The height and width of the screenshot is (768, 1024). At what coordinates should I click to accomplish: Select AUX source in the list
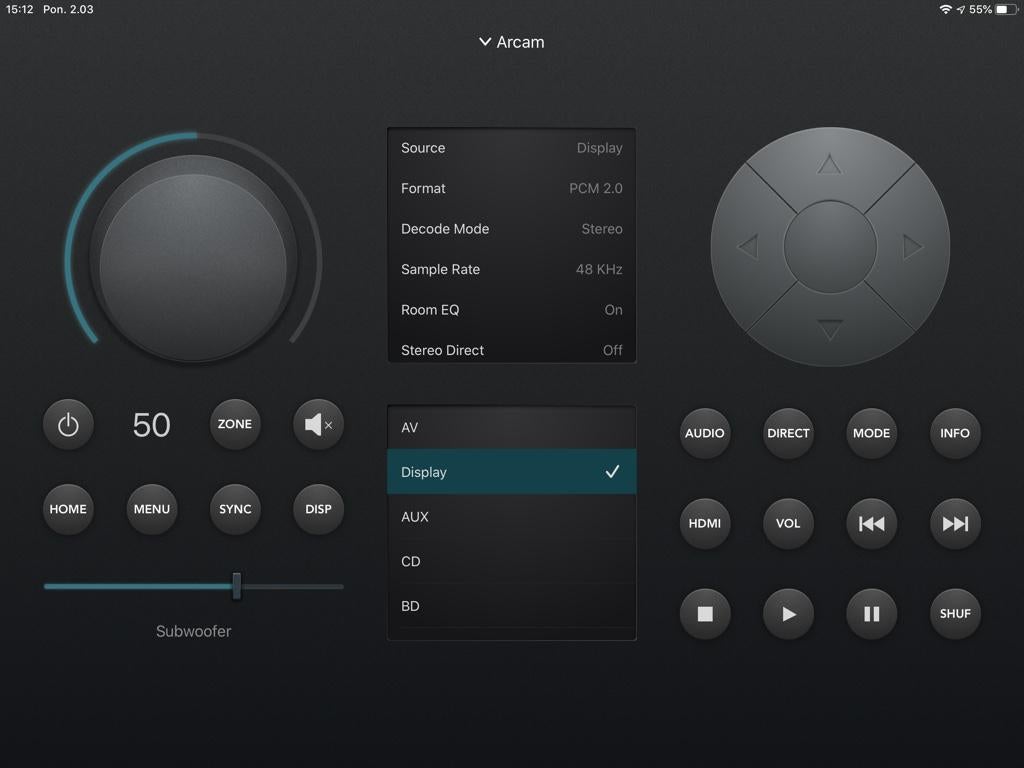511,517
